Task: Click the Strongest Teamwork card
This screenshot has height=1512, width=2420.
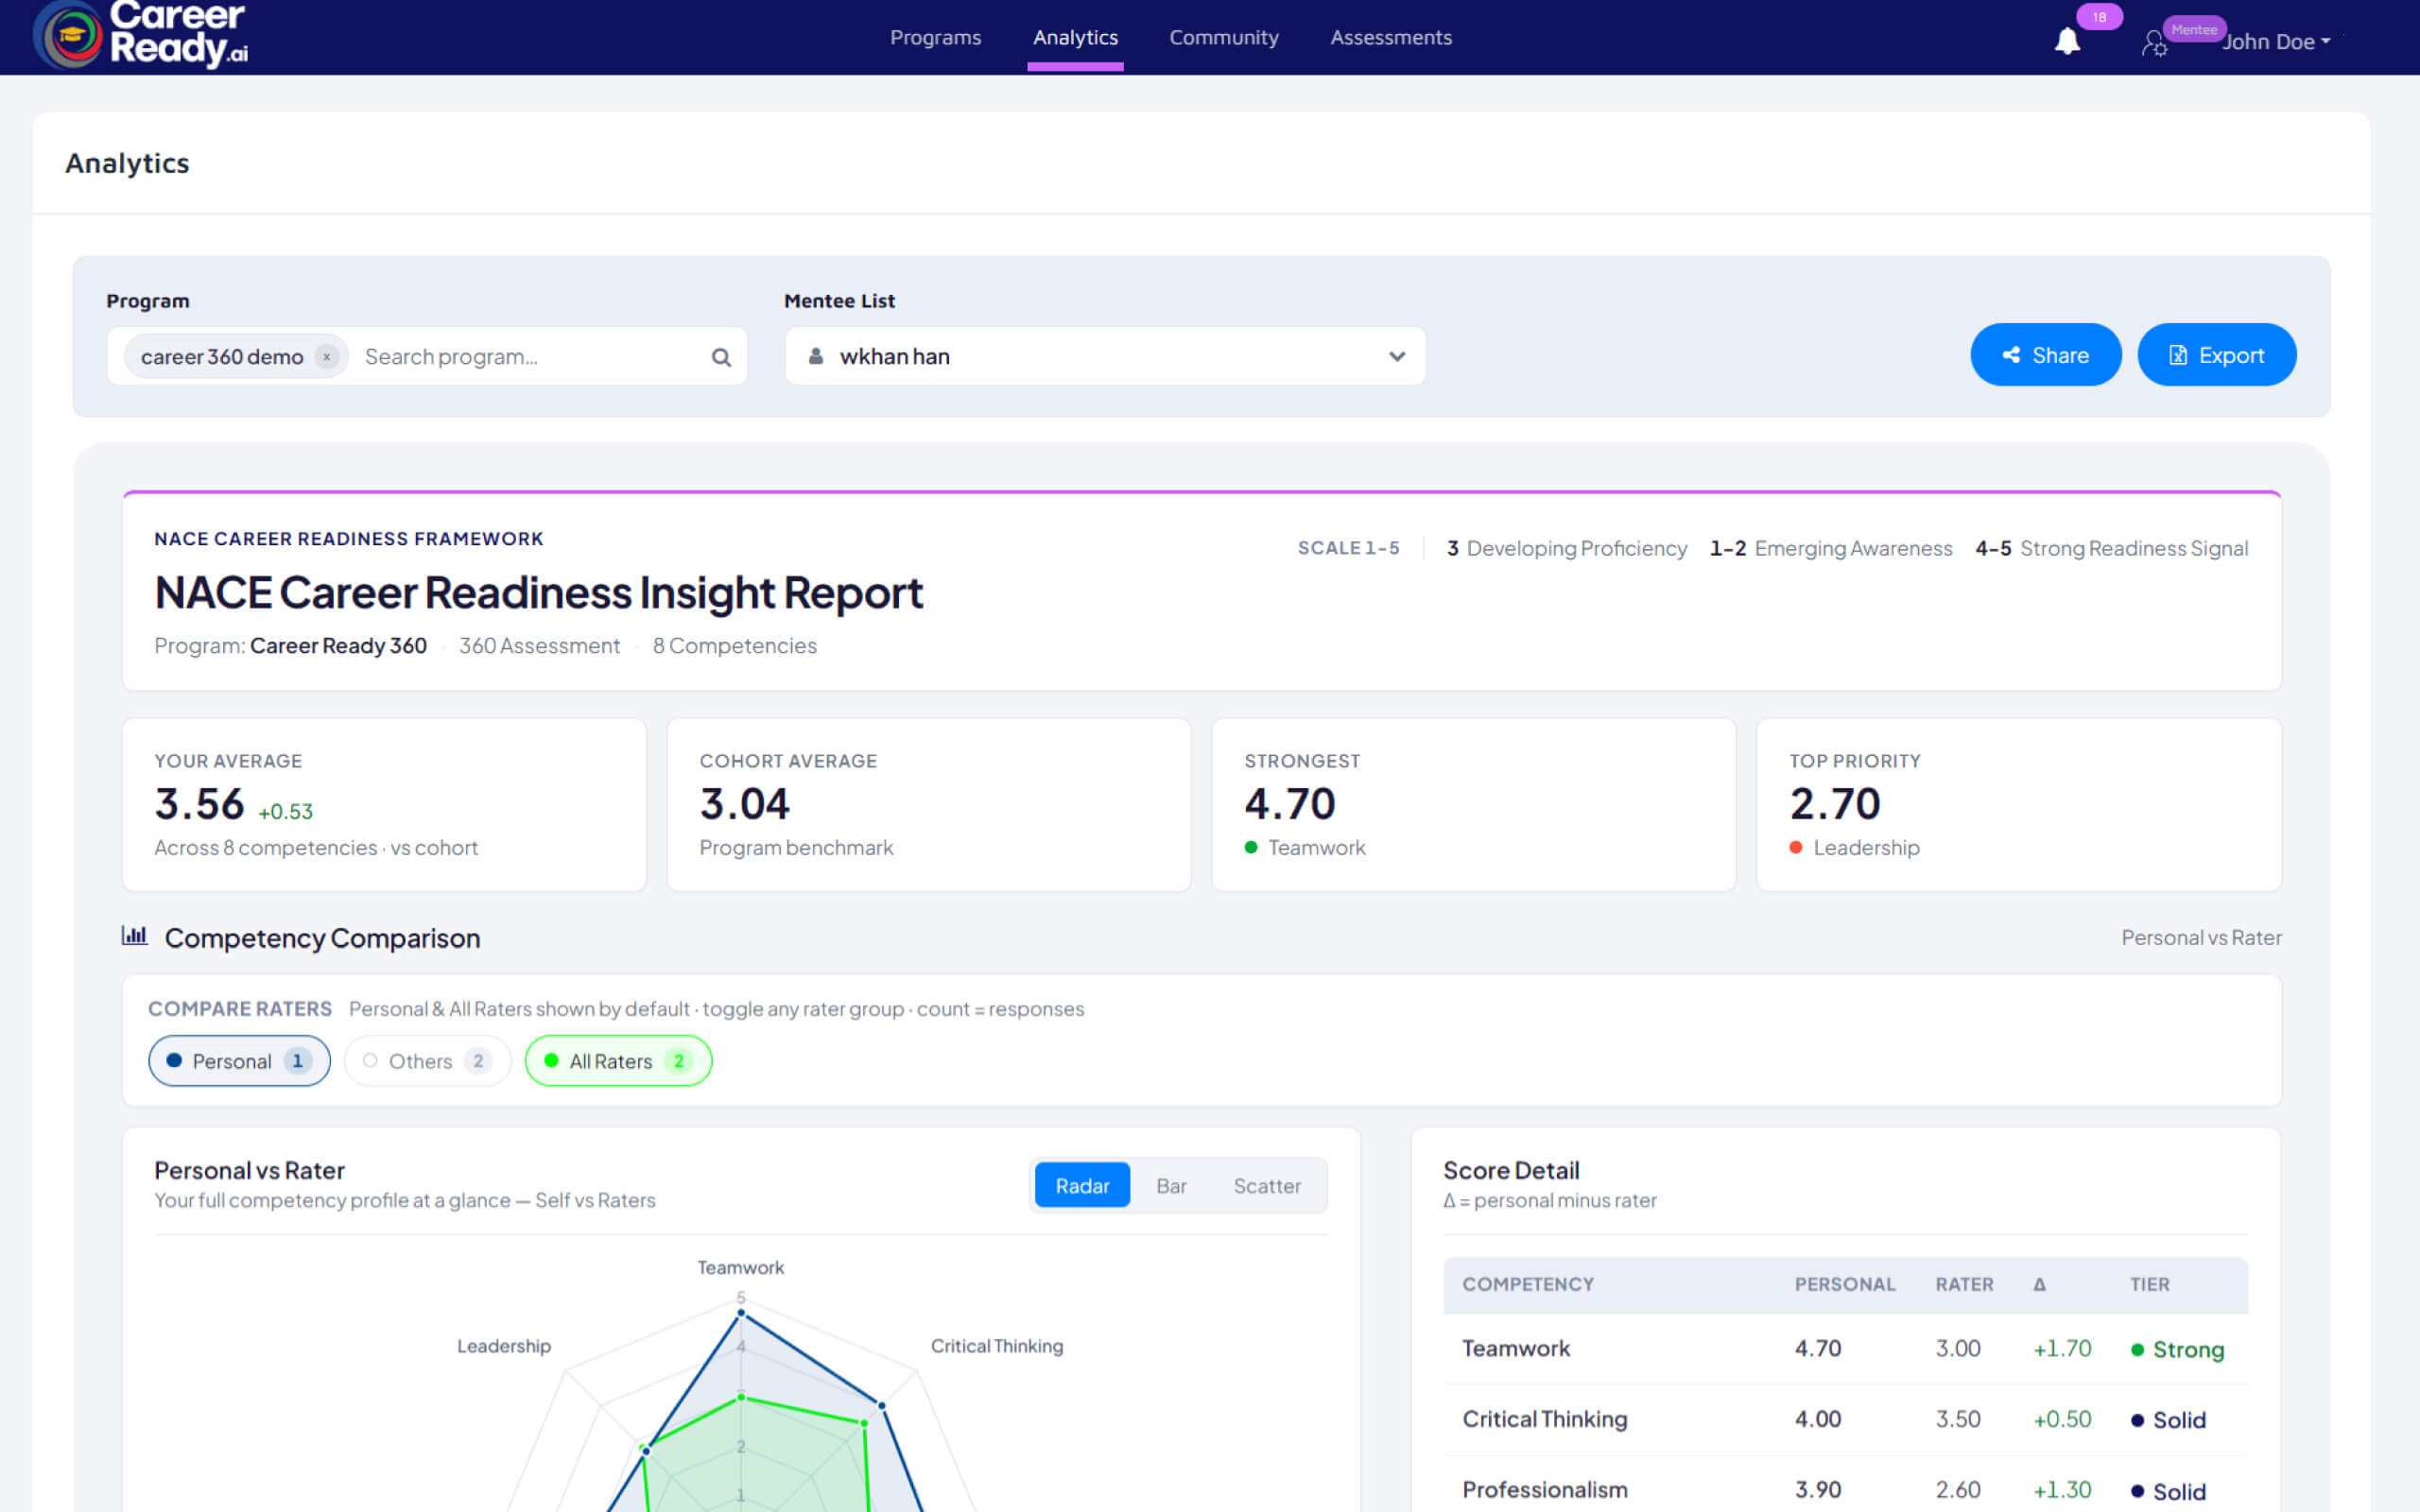Action: pyautogui.click(x=1473, y=804)
